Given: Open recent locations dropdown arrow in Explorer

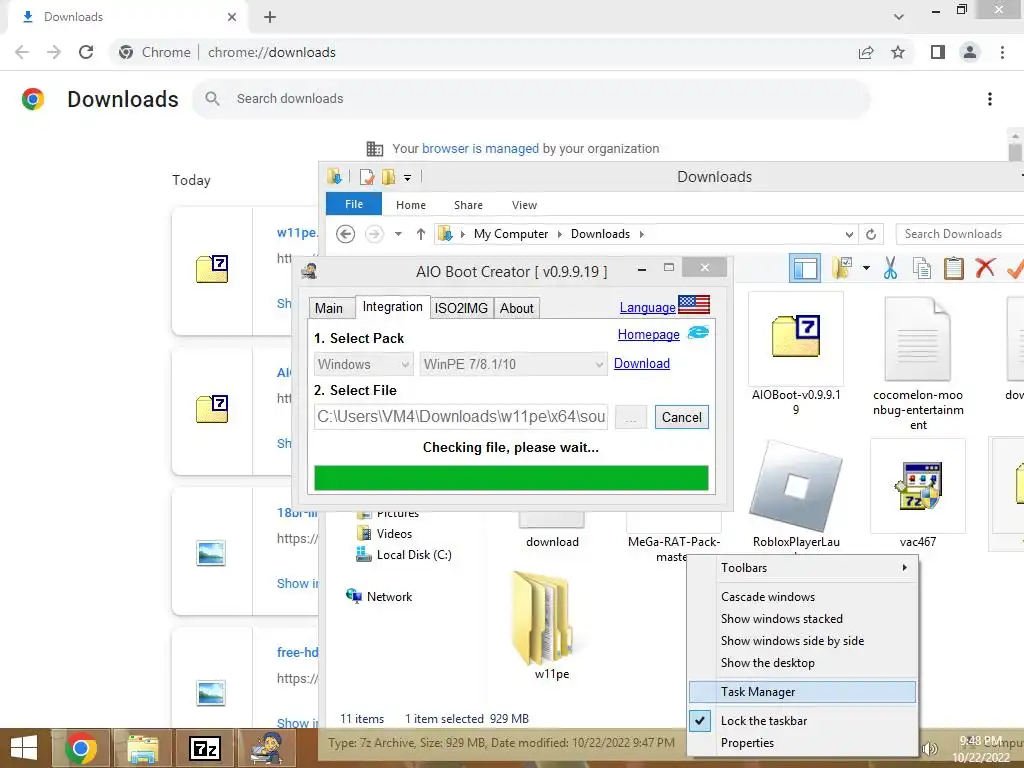Looking at the screenshot, I should [x=398, y=234].
